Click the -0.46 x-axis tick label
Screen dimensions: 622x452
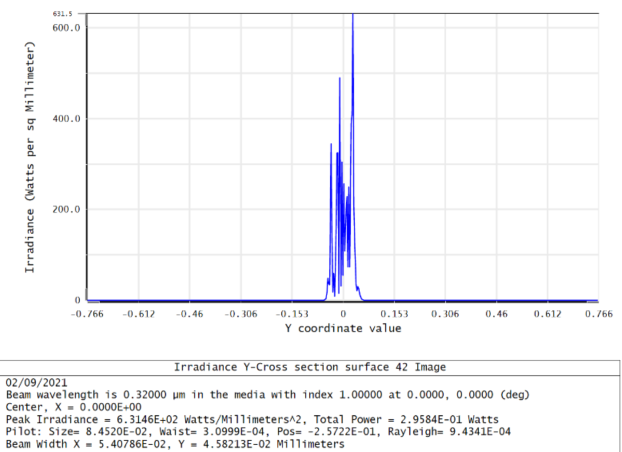pos(189,314)
